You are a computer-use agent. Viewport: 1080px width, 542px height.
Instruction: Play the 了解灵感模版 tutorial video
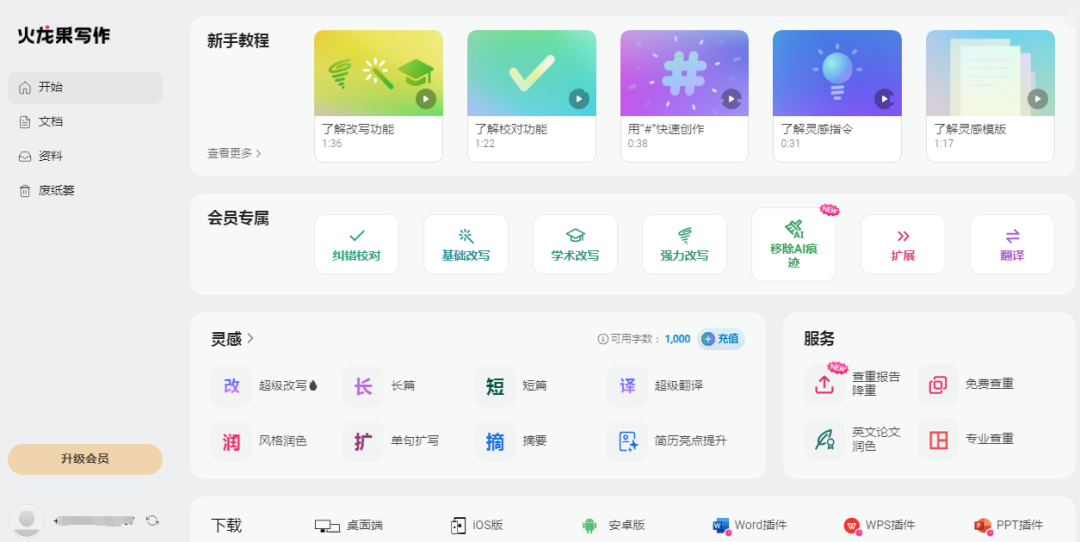pyautogui.click(x=1037, y=99)
